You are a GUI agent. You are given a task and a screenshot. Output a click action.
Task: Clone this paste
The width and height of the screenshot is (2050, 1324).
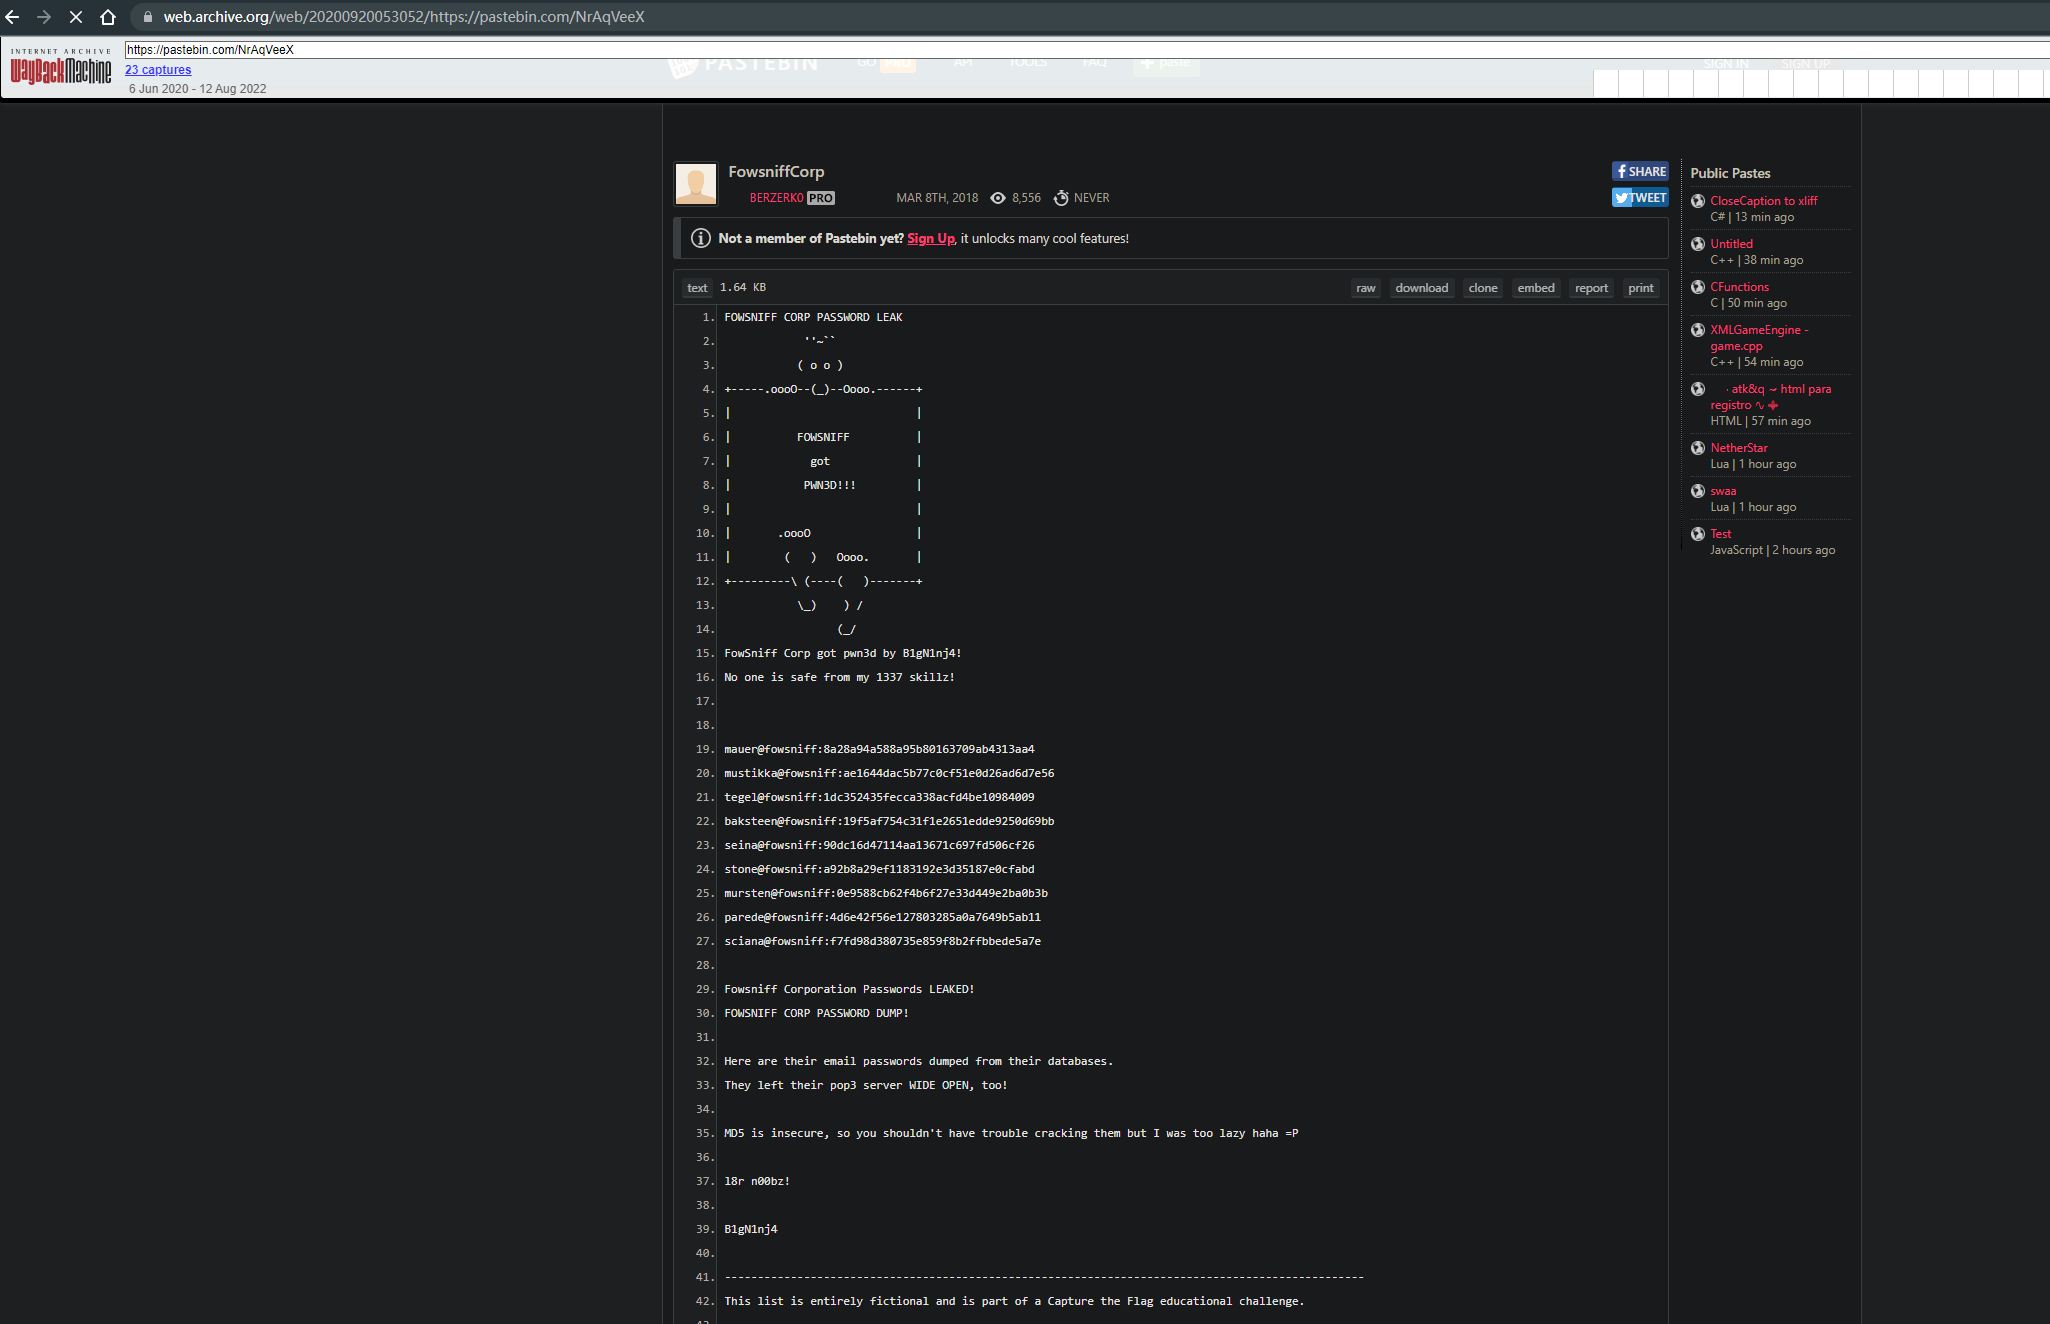point(1483,288)
